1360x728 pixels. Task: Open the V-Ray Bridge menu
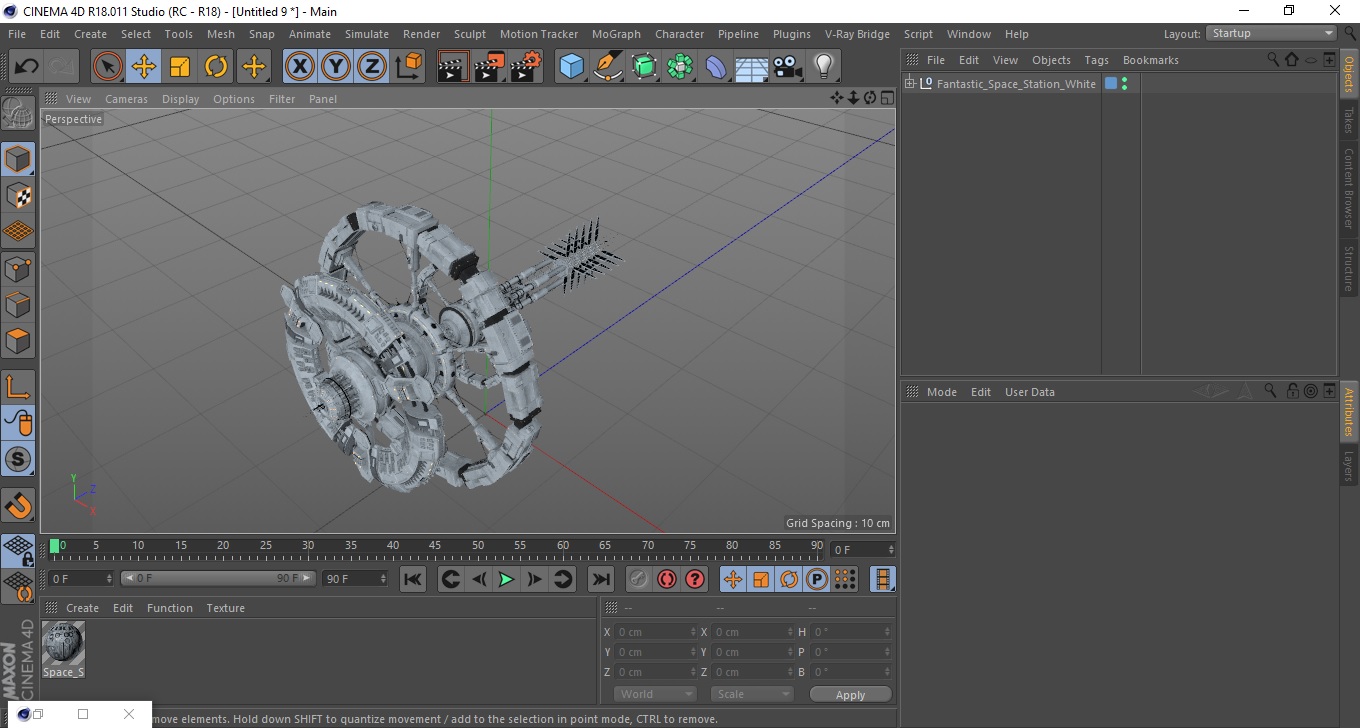coord(857,34)
